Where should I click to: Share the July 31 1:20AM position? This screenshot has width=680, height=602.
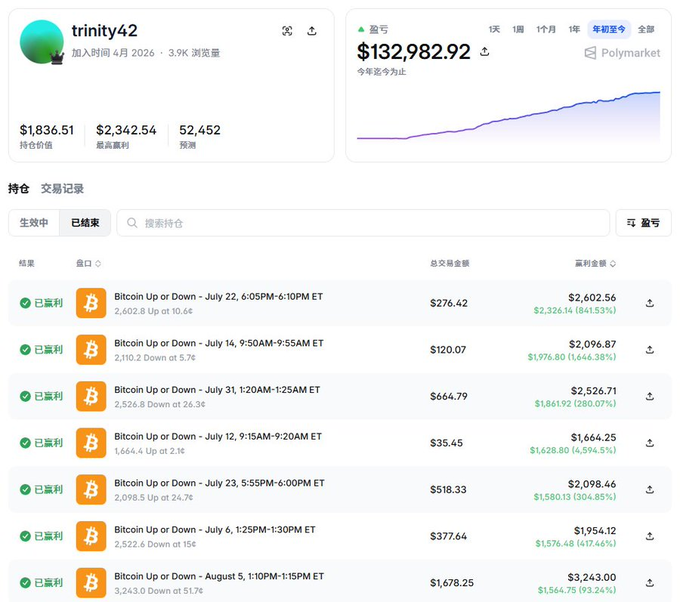(649, 396)
